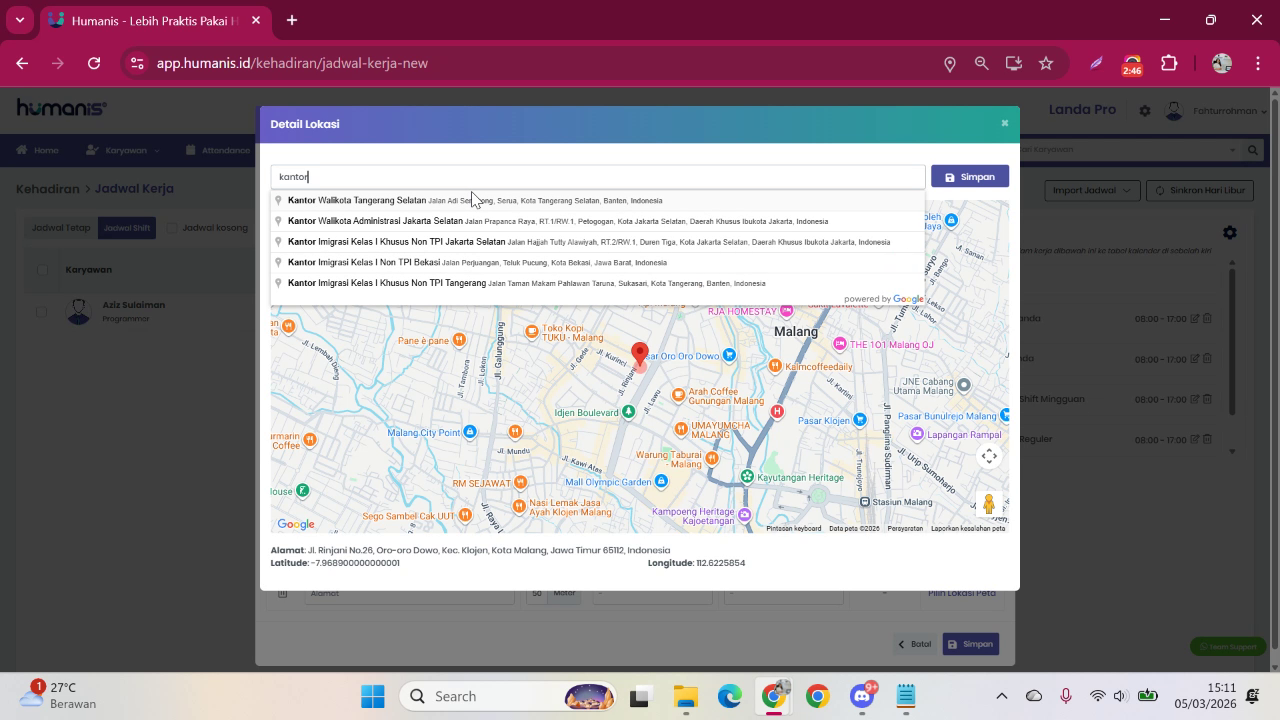
Task: Click Pane è pane restaurant marker
Action: pos(459,340)
